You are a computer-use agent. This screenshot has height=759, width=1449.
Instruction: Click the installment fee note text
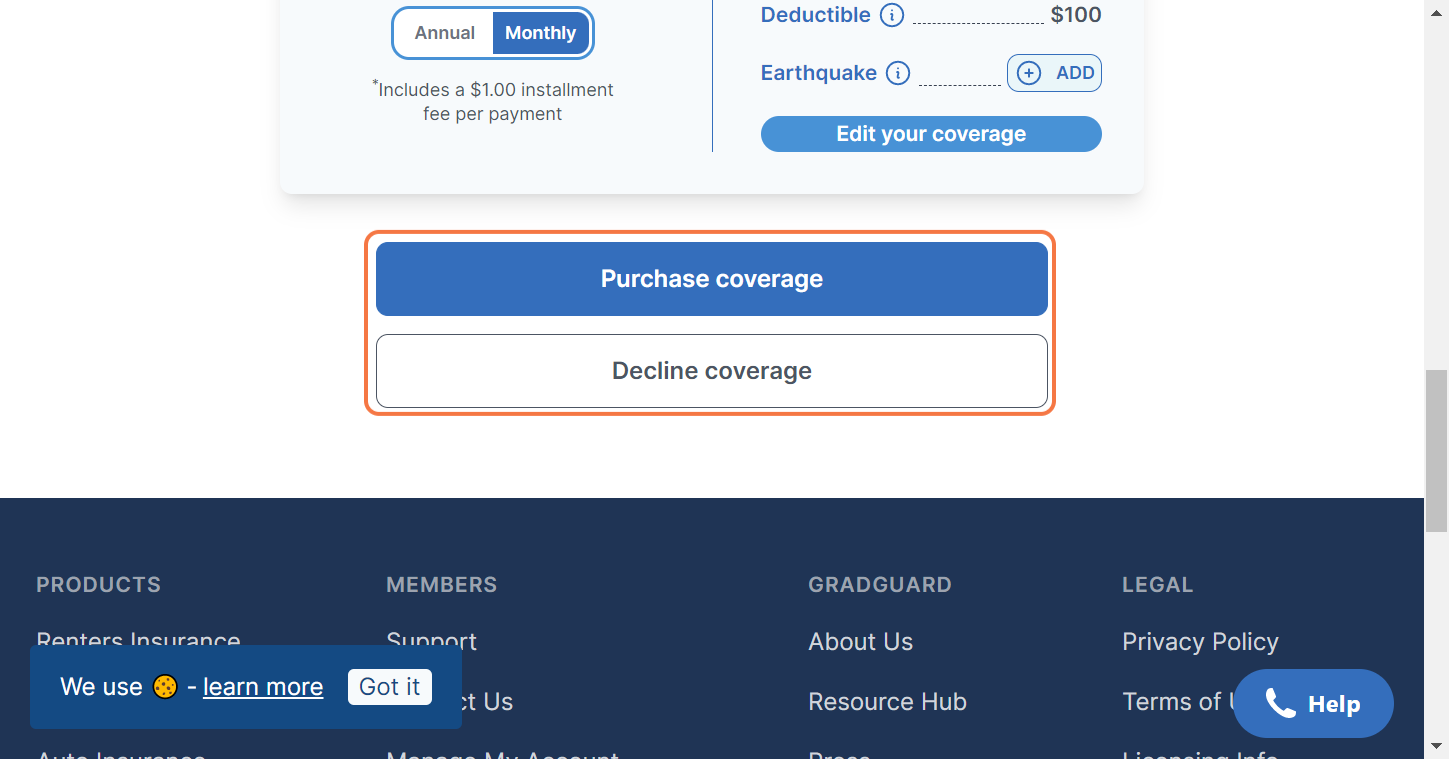(493, 101)
